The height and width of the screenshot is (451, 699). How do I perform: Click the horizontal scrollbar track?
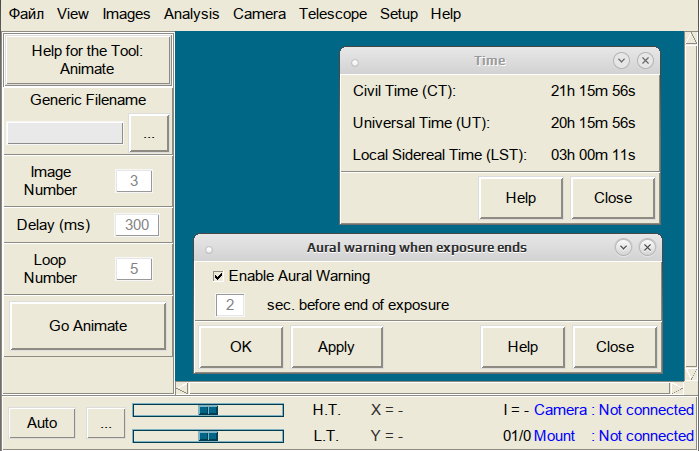pyautogui.click(x=430, y=389)
